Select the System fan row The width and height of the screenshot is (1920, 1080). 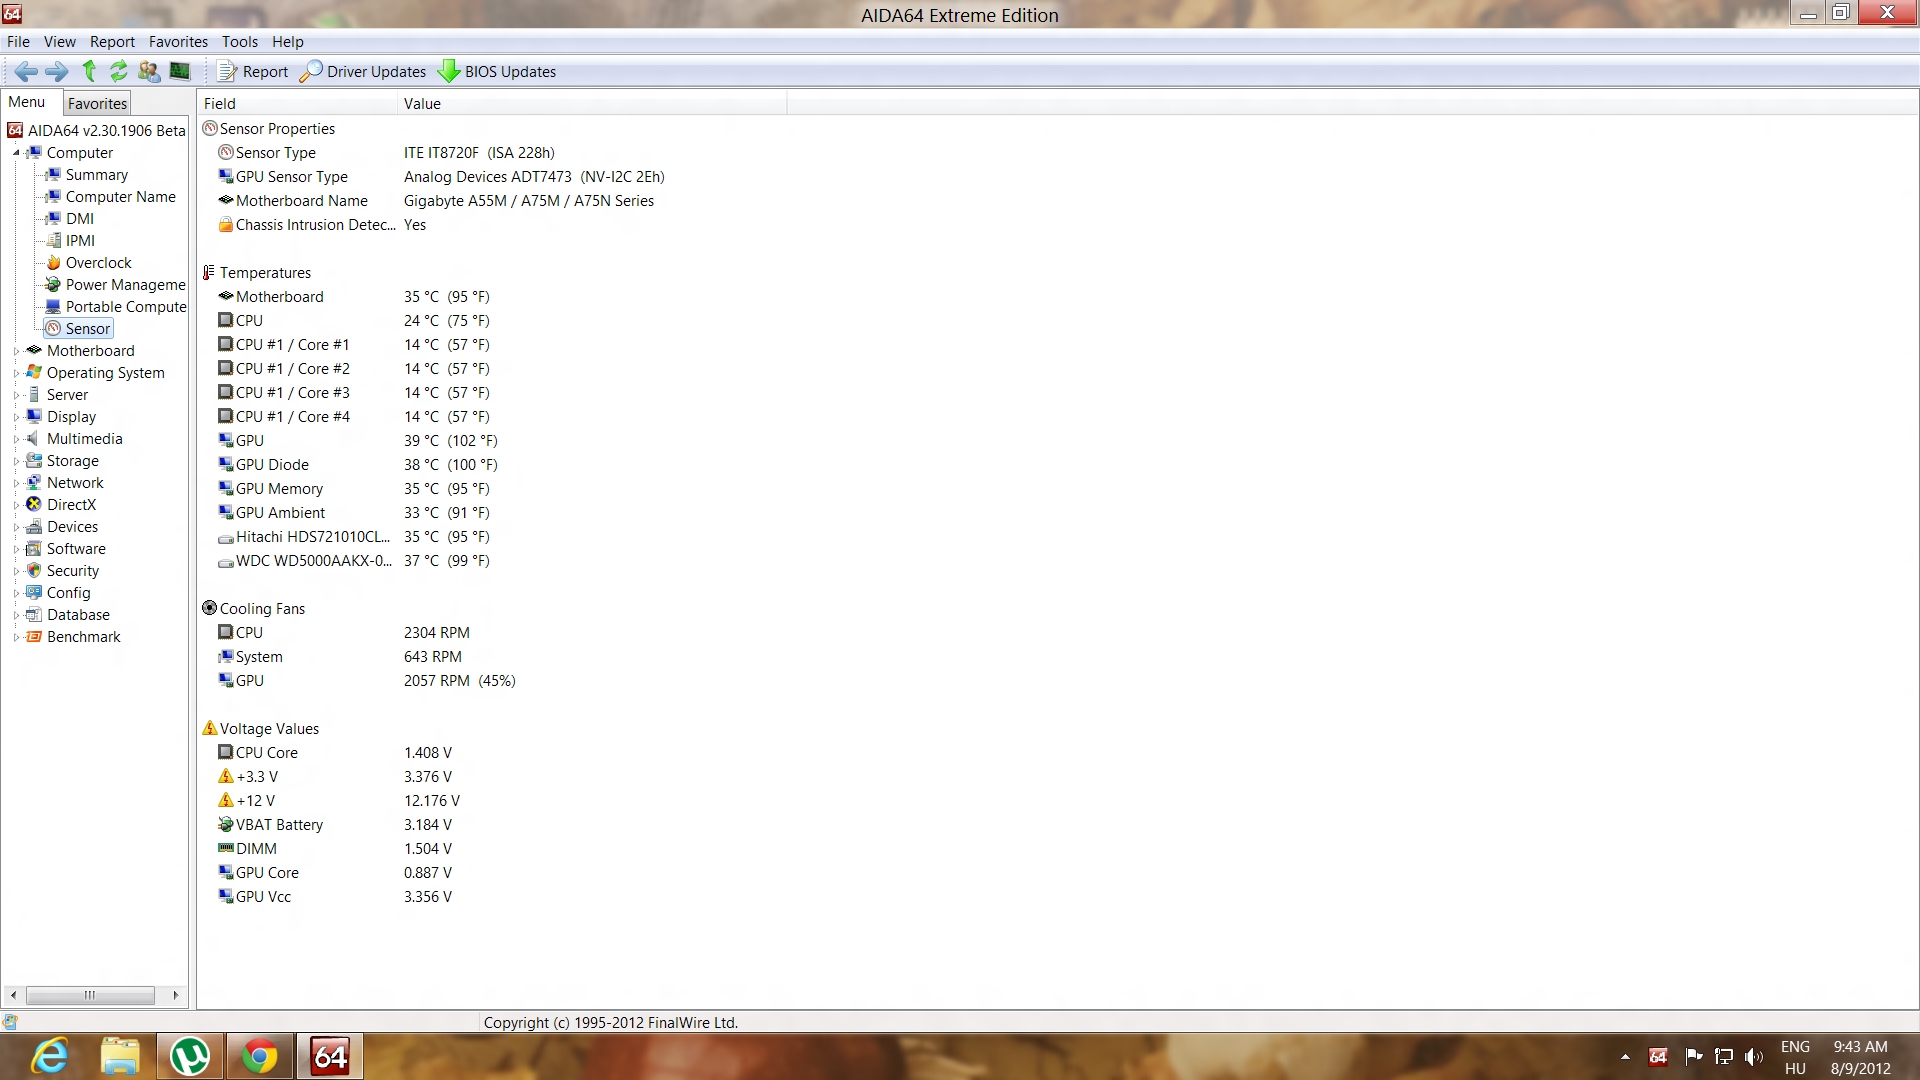340,657
